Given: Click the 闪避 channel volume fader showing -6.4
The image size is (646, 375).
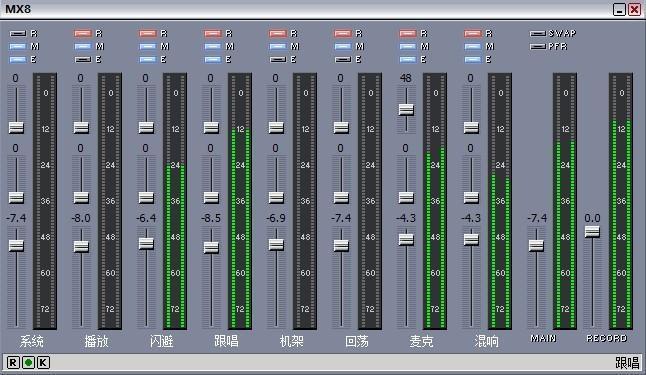Looking at the screenshot, I should 146,244.
